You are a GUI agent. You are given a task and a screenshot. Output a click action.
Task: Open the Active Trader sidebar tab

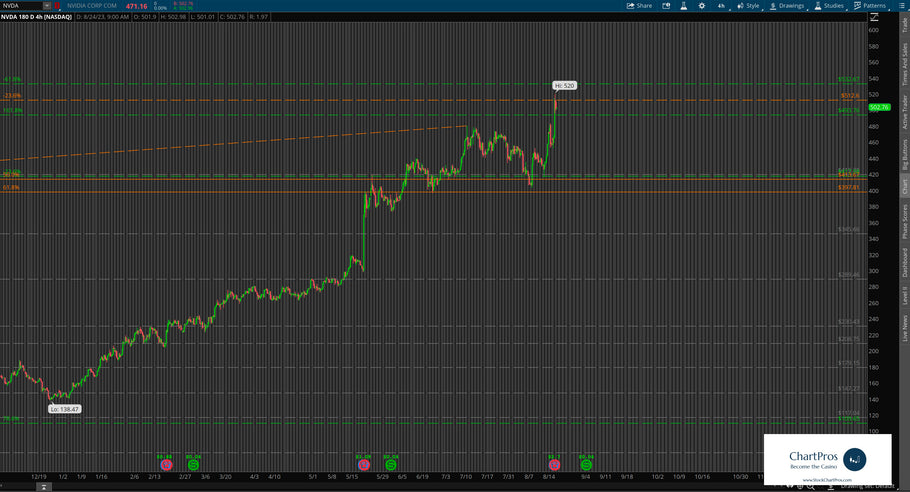point(905,112)
